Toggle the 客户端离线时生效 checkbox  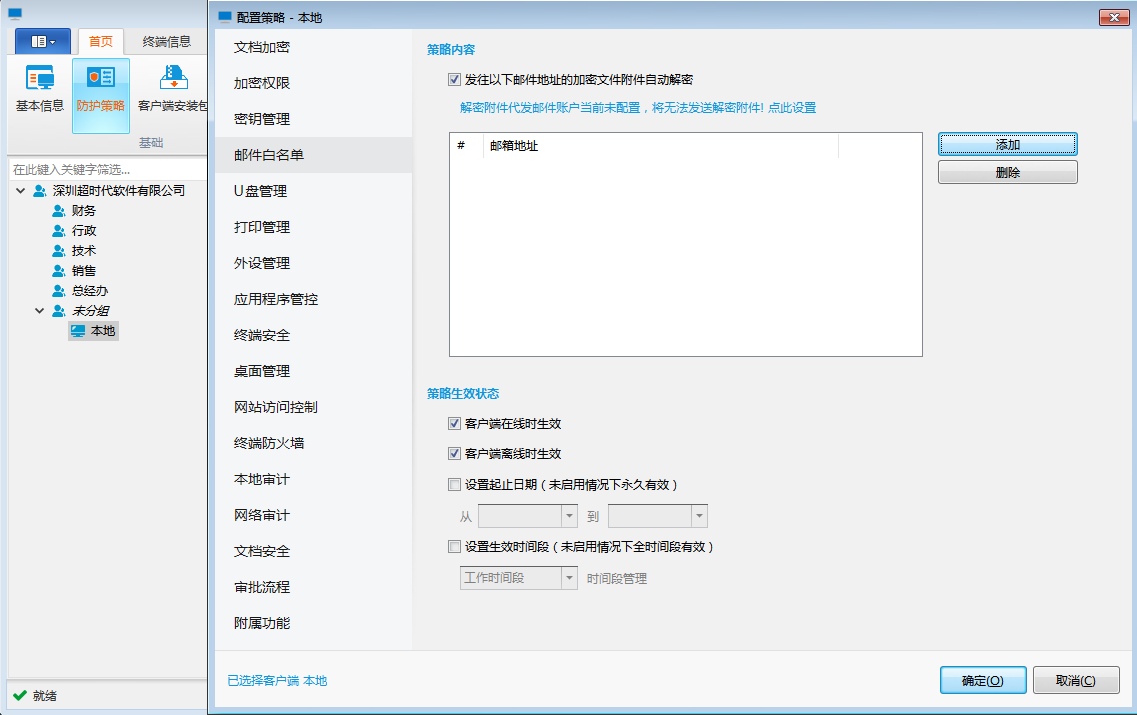point(455,454)
